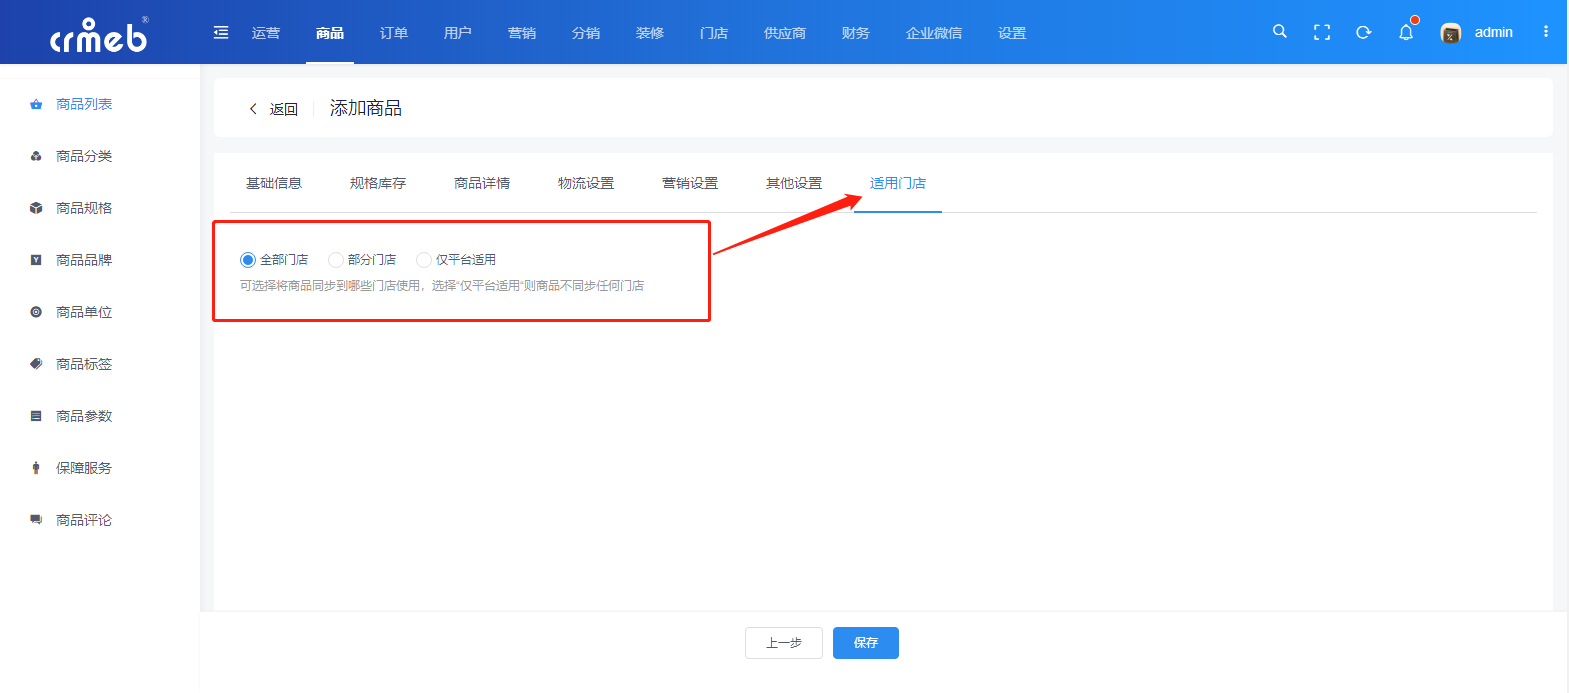The width and height of the screenshot is (1569, 693).
Task: Click the 商品标签 sidebar icon
Action: tap(36, 364)
